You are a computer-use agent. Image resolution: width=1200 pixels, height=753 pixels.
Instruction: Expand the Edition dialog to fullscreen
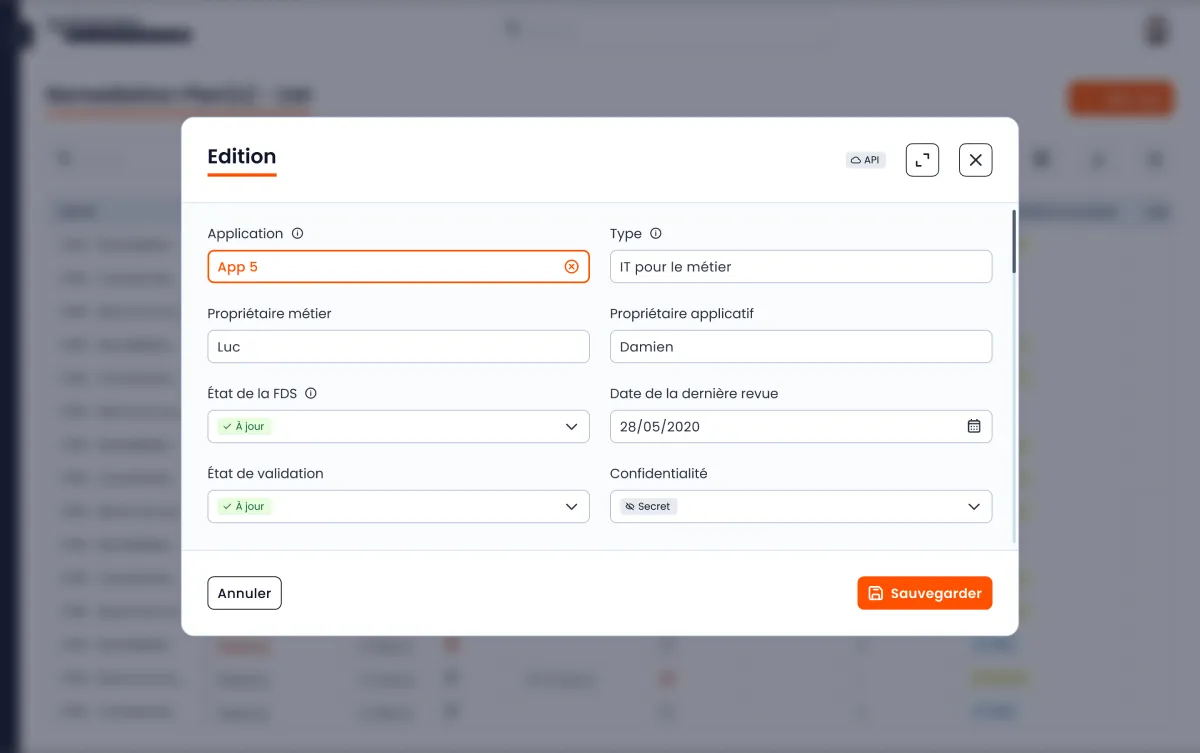(x=922, y=160)
